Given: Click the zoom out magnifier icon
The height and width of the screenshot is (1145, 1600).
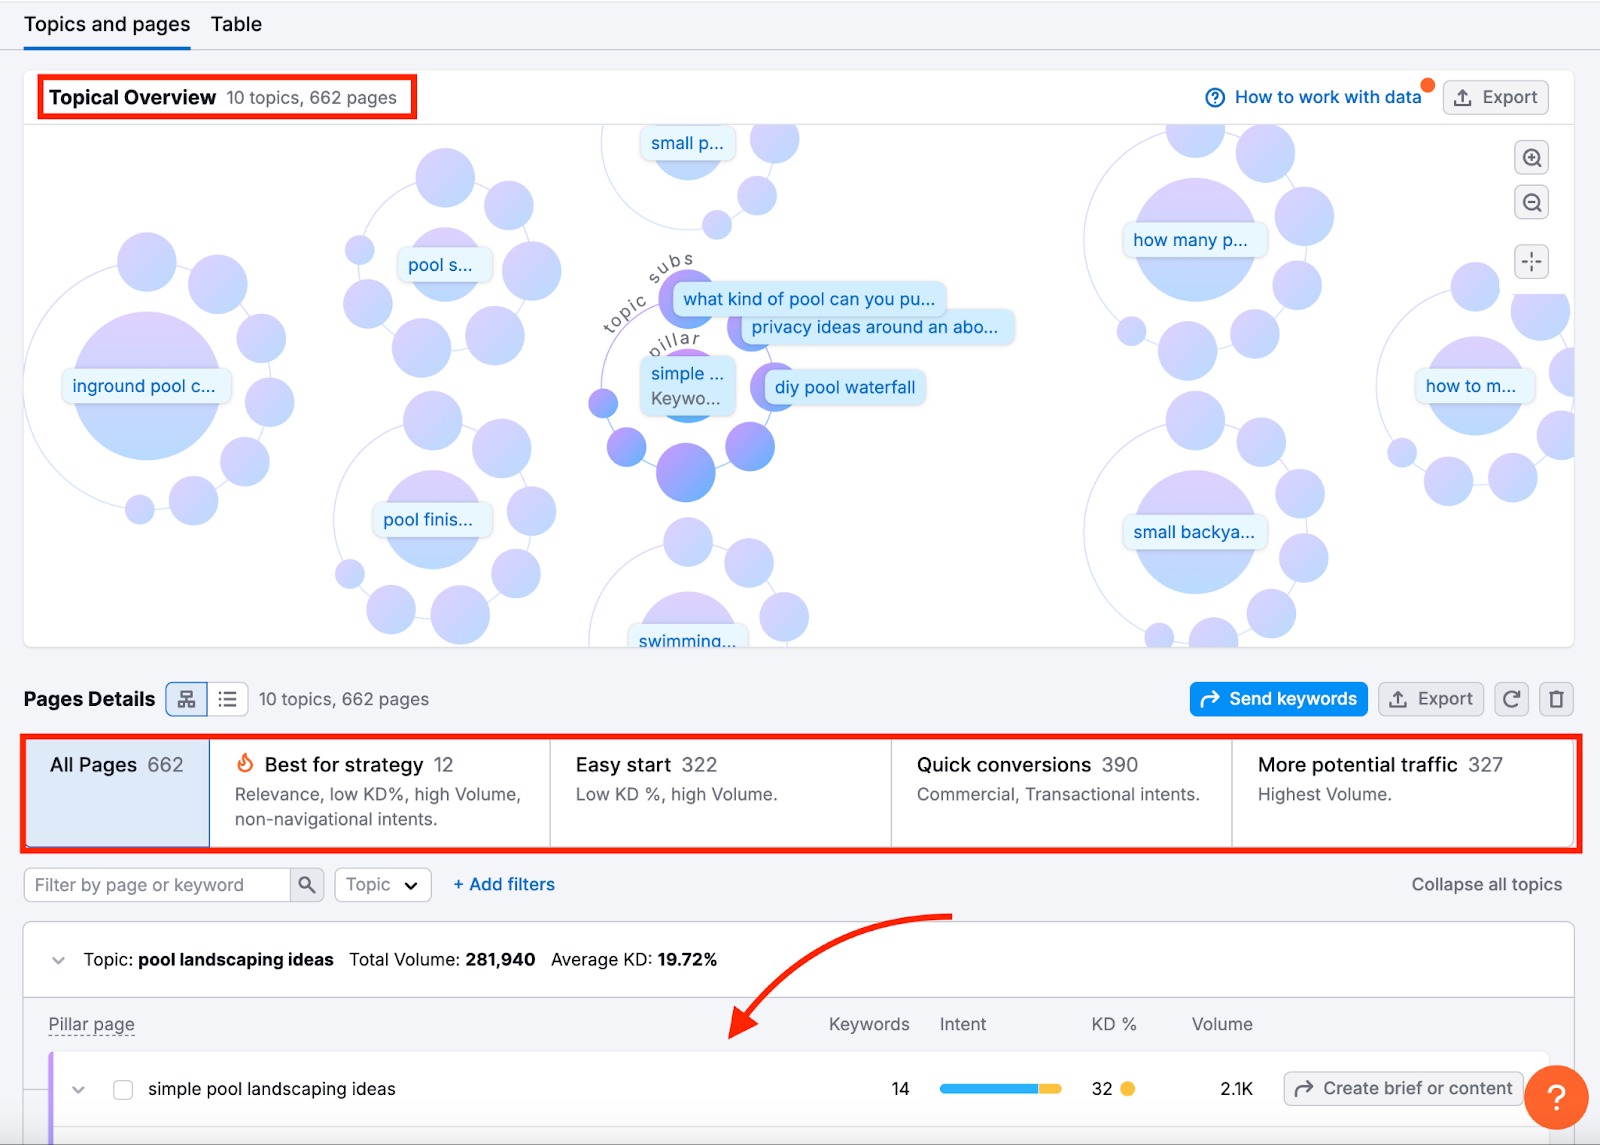Looking at the screenshot, I should tap(1531, 203).
